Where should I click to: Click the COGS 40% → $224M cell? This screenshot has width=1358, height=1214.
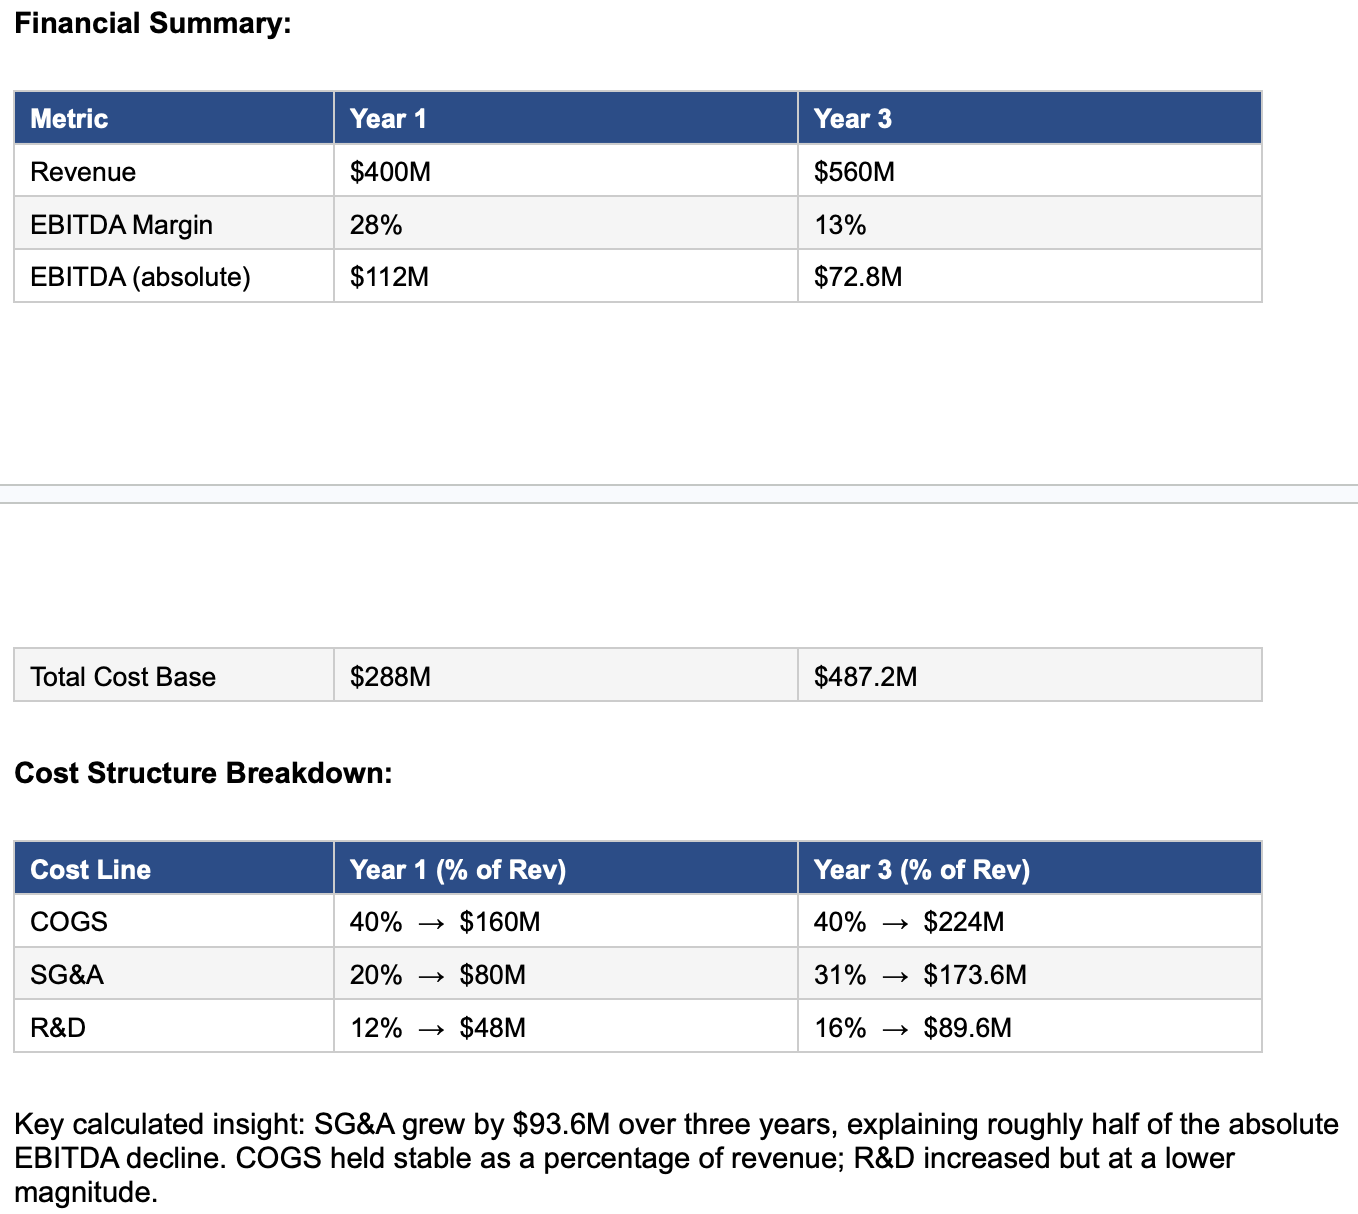[1030, 921]
